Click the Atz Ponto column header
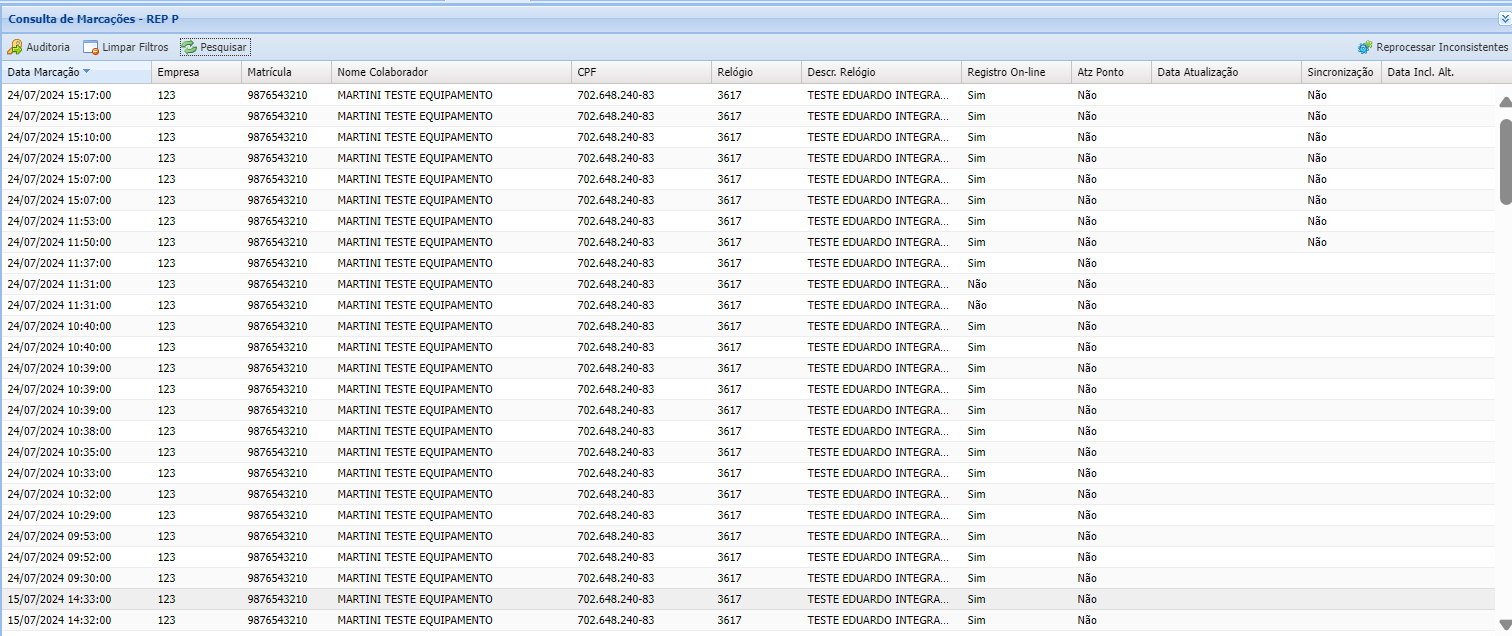Viewport: 1512px width, 636px height. click(1111, 72)
